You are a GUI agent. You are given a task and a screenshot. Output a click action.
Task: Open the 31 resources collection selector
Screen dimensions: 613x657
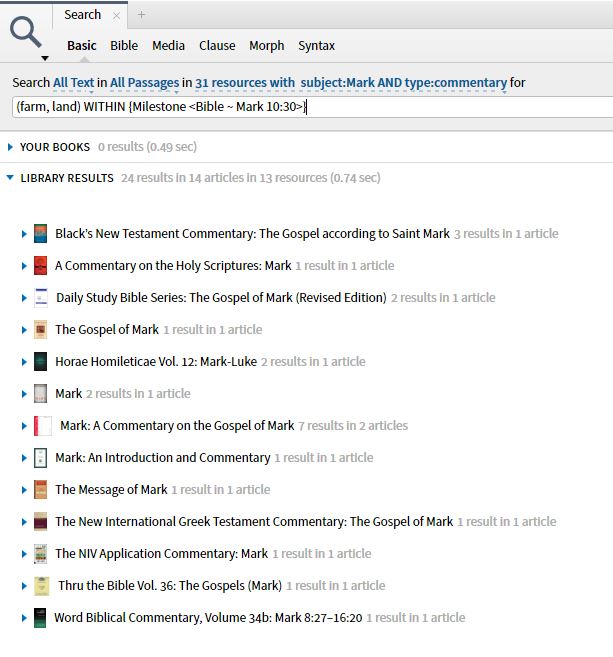point(351,83)
